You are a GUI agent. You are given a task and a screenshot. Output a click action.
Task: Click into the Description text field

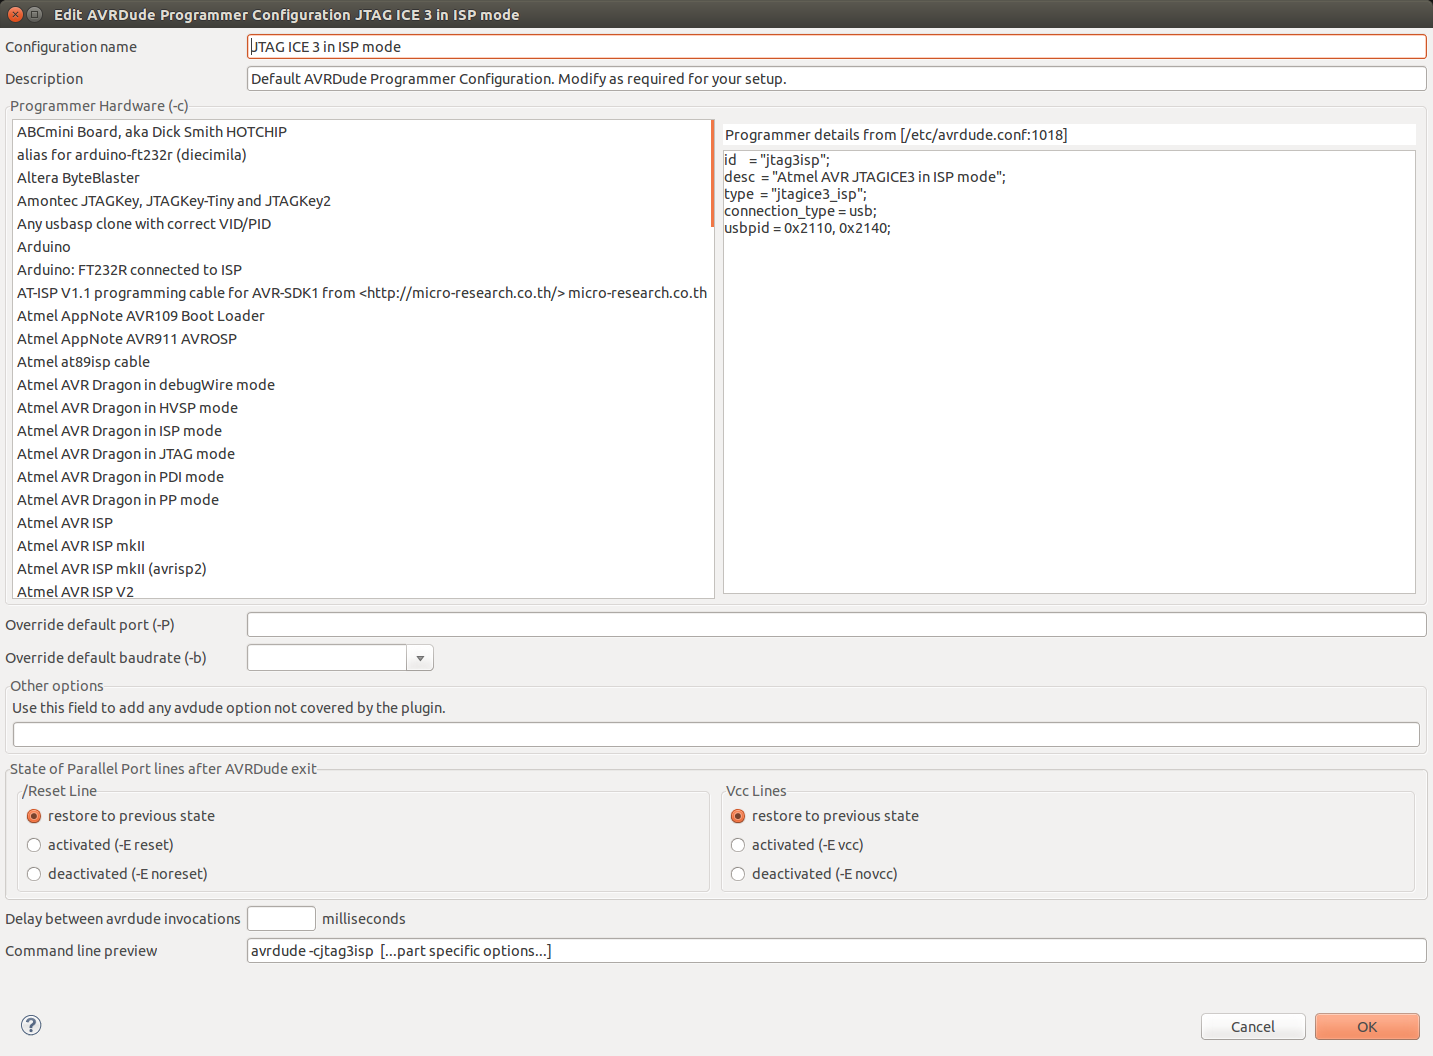(x=836, y=79)
